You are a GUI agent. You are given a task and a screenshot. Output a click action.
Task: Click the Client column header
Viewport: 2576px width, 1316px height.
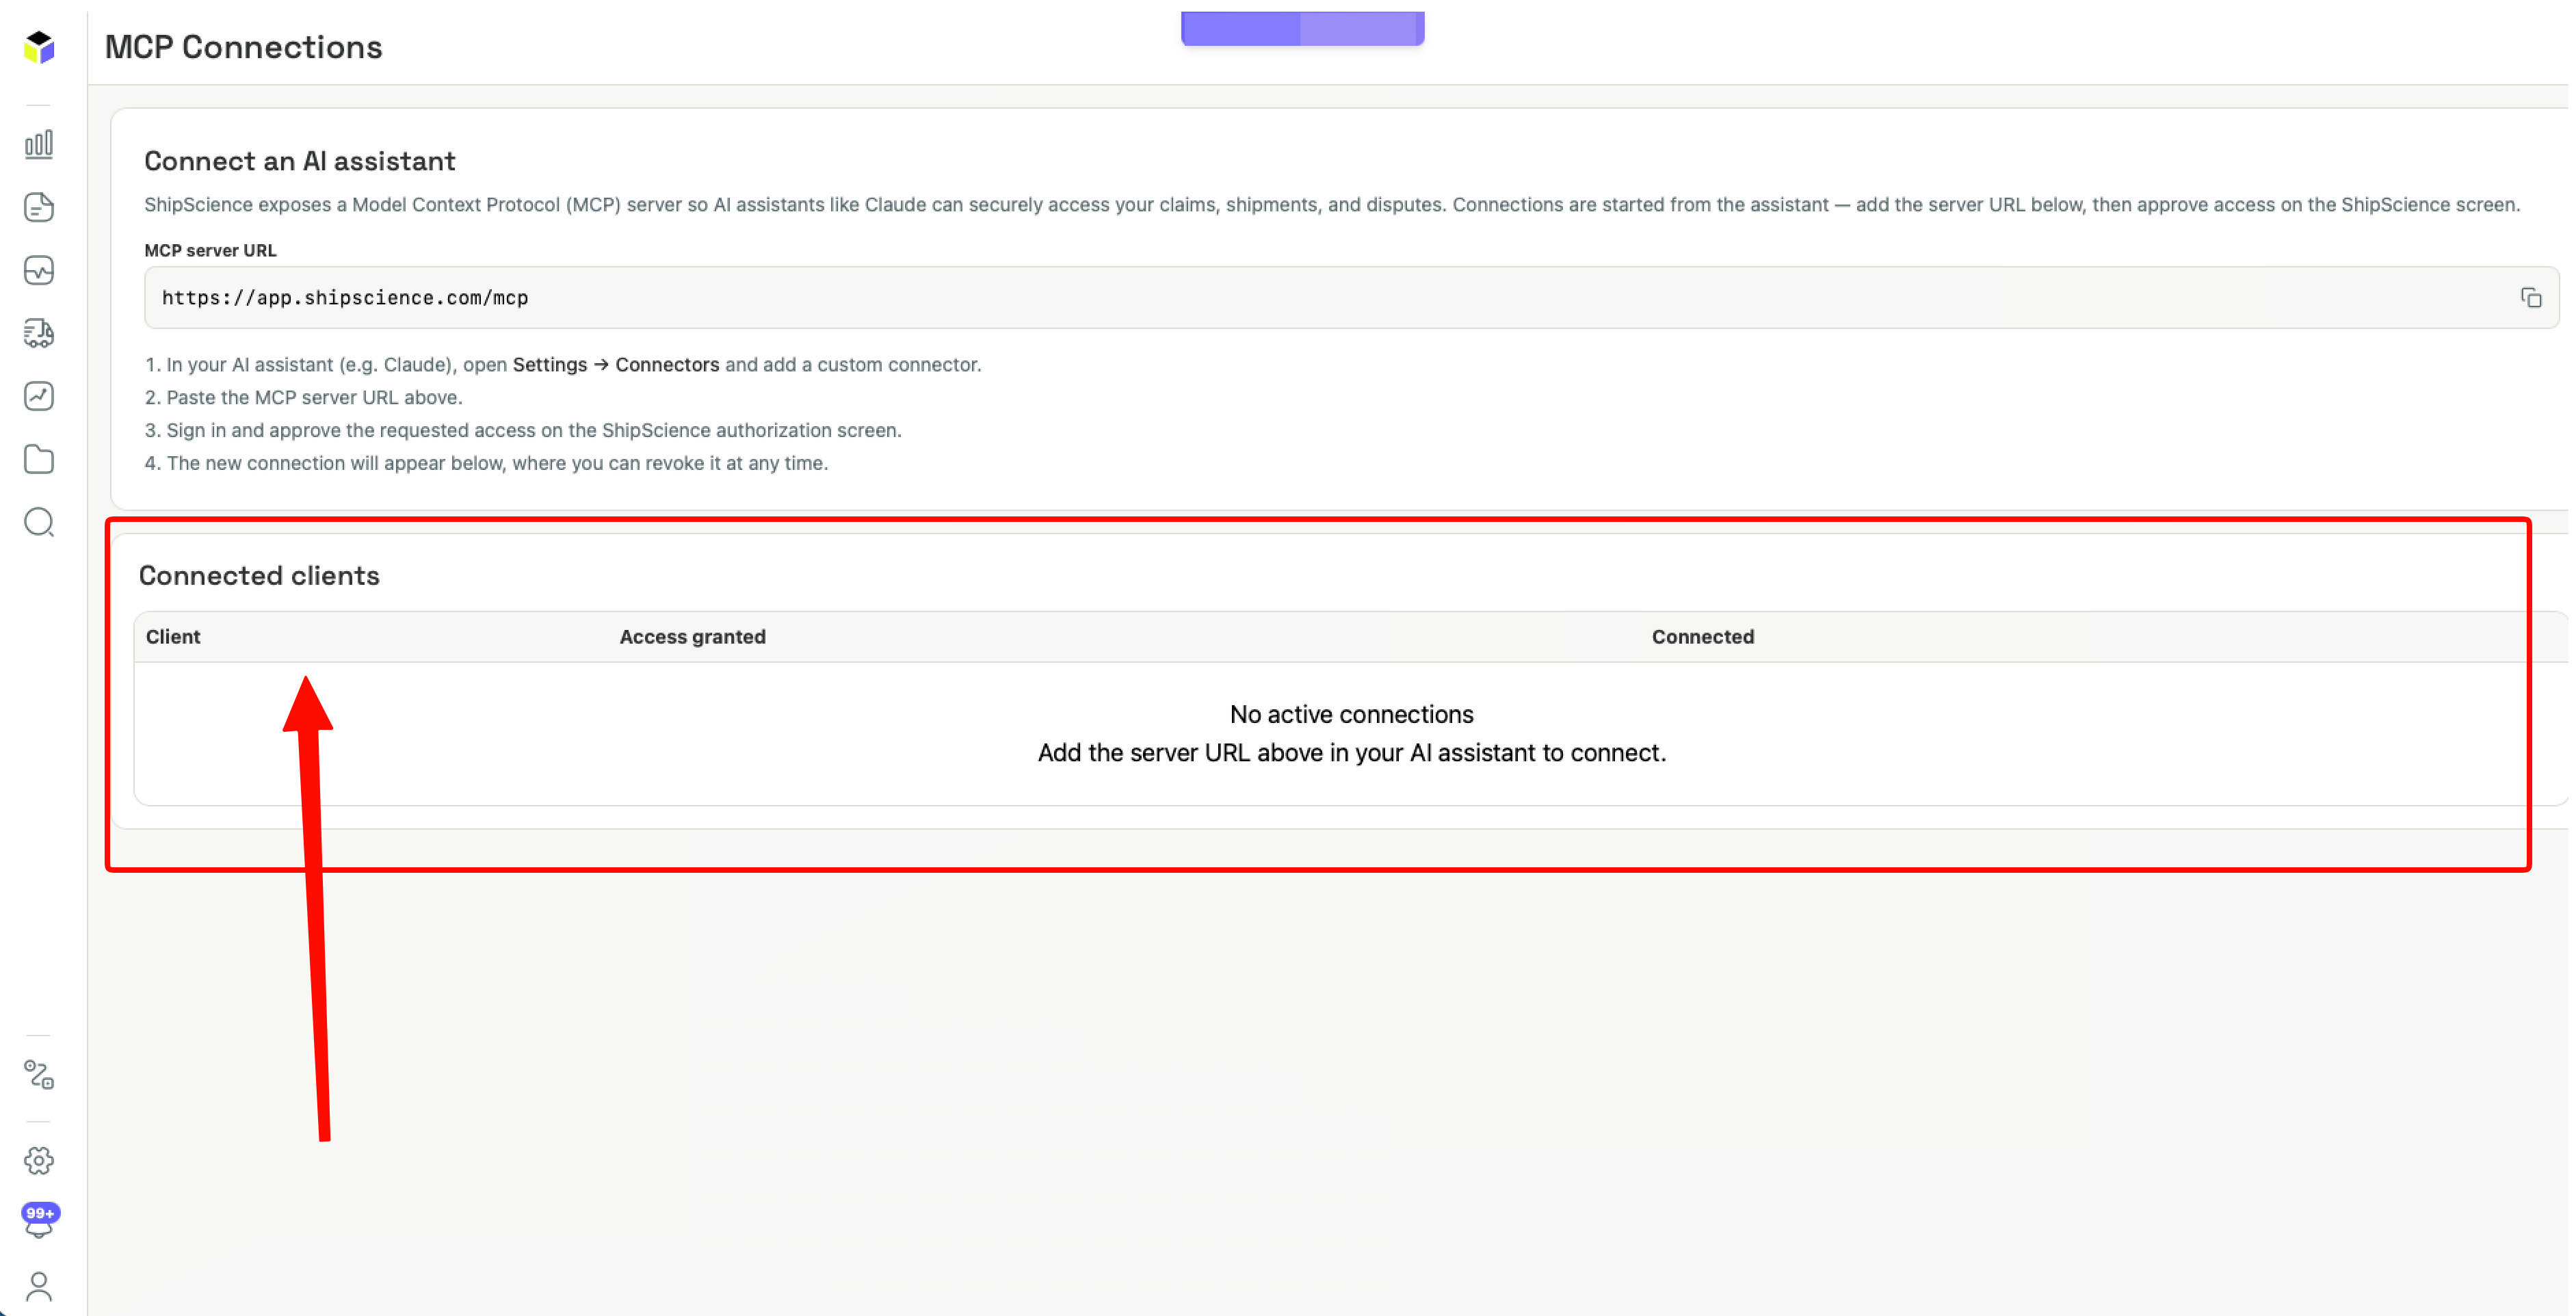click(173, 637)
